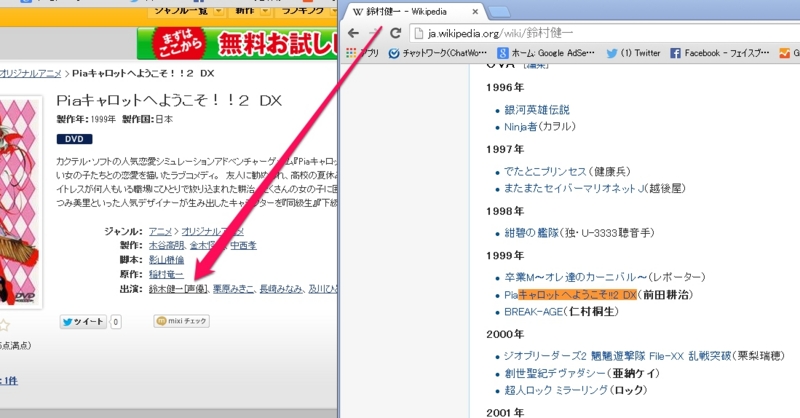Screen dimensions: 800x418
Task: Go back in the Wikipedia browser window
Action: [353, 33]
